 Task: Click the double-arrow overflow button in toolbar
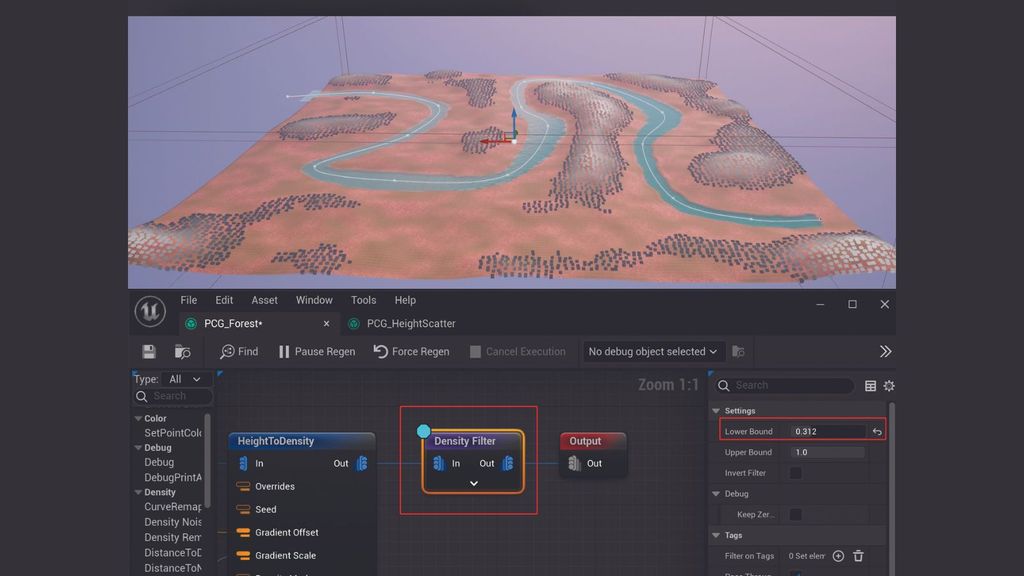[x=885, y=351]
